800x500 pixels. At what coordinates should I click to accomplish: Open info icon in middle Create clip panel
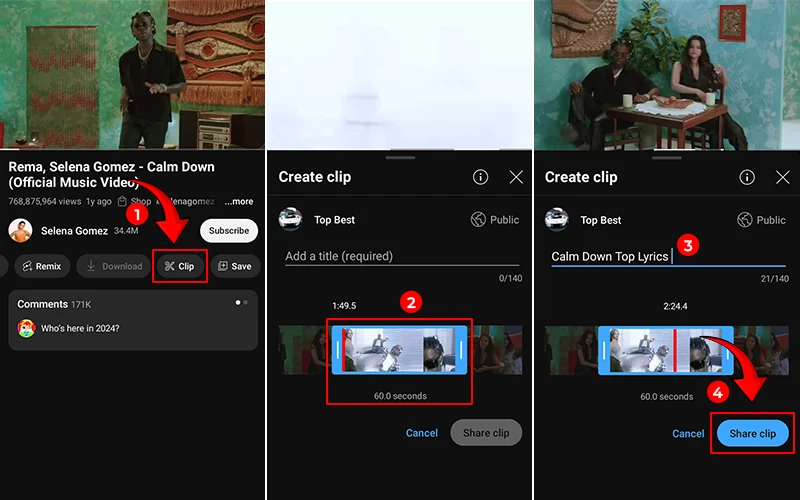[480, 177]
